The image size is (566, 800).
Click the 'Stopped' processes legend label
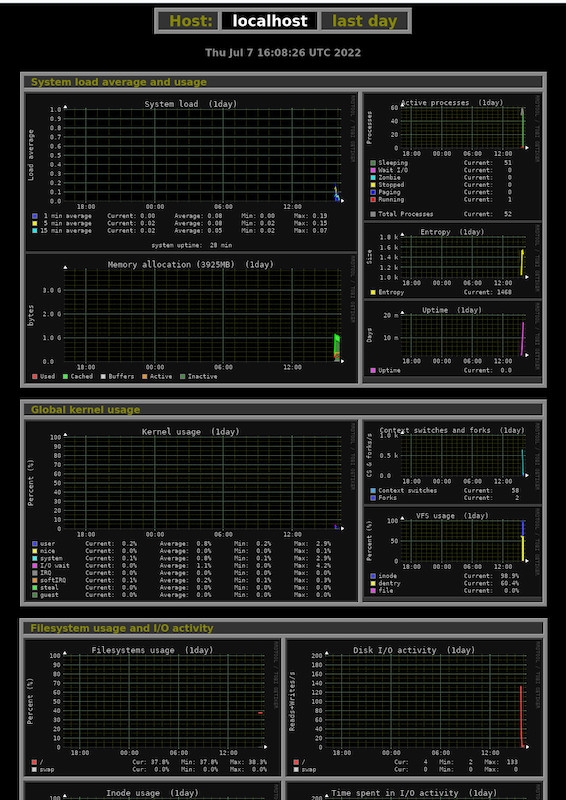[x=391, y=185]
